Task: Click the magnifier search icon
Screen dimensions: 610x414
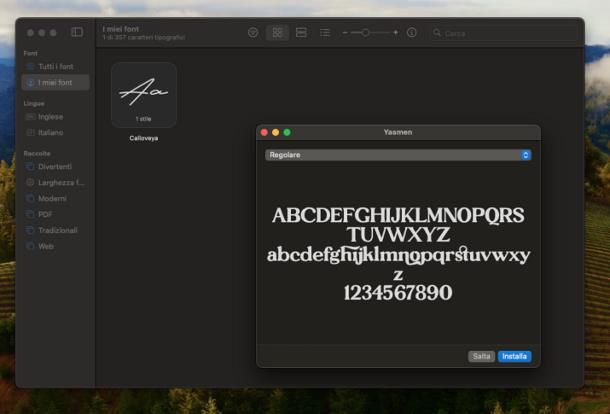Action: (x=437, y=33)
